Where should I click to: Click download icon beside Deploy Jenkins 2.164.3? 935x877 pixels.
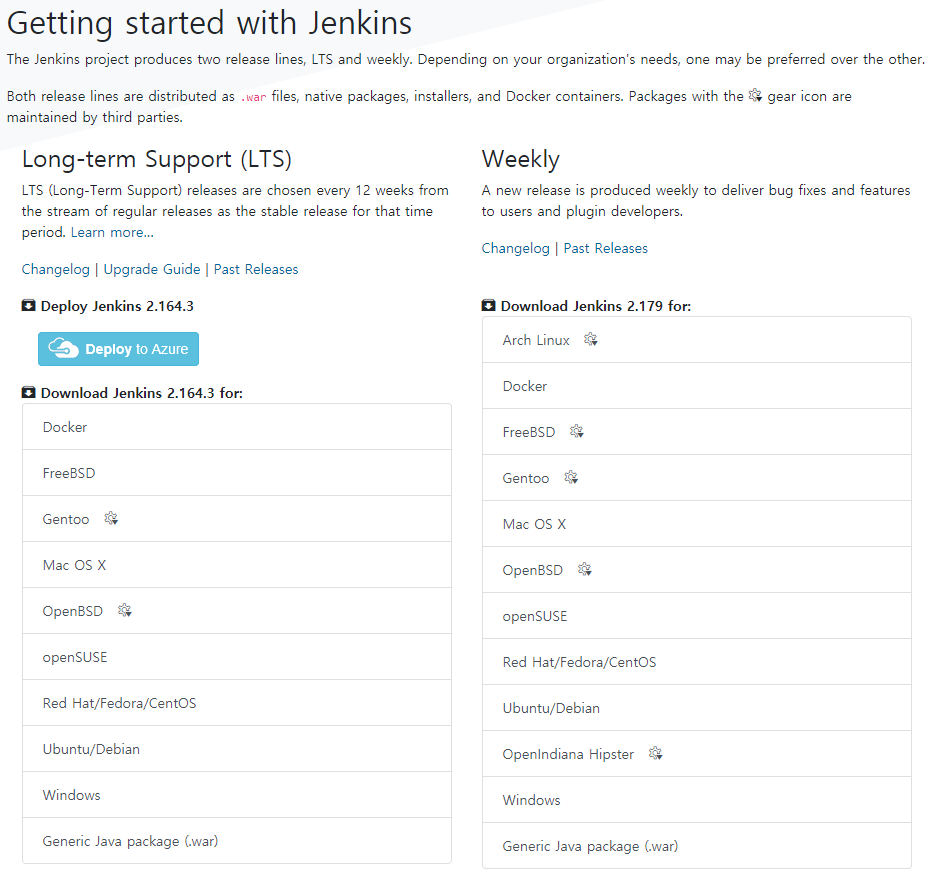29,306
